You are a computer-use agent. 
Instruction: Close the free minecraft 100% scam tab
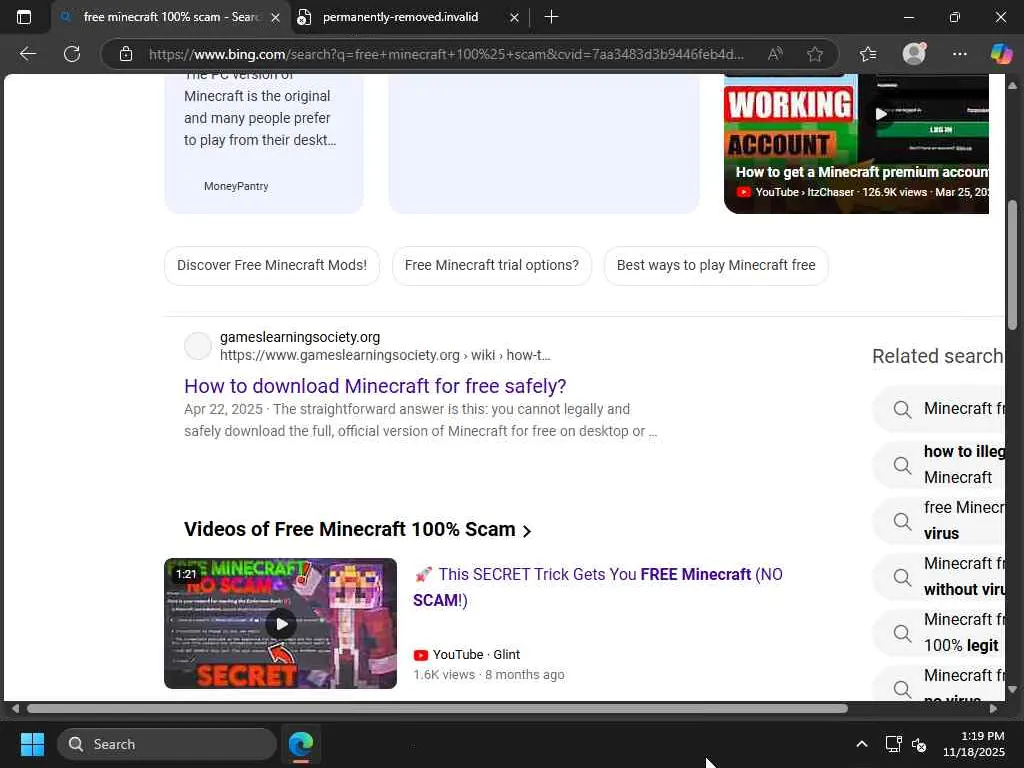(x=276, y=18)
